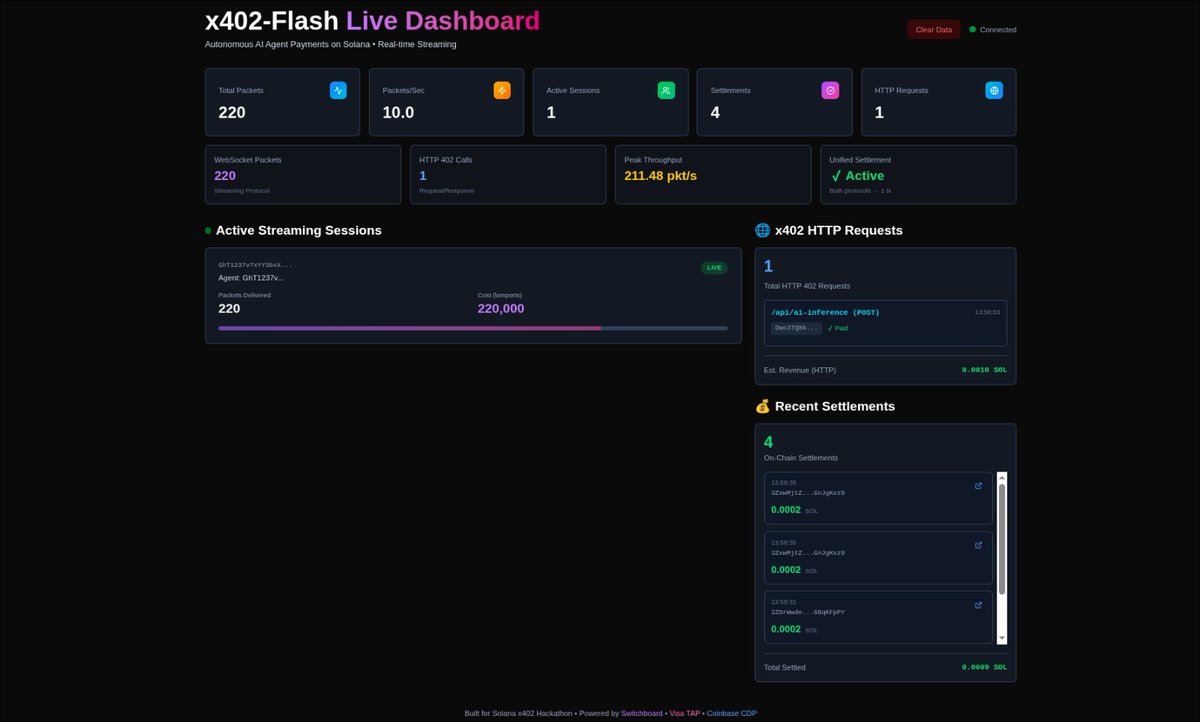1200x722 pixels.
Task: Click the Paid status text
Action: coord(841,328)
